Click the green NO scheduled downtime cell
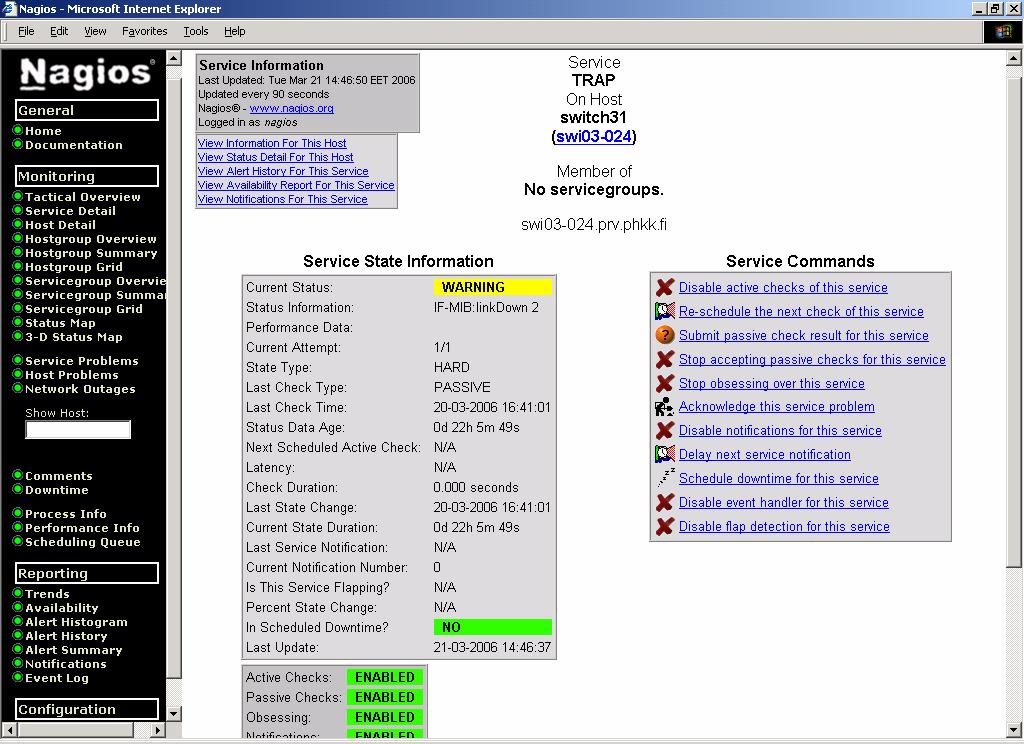The image size is (1024, 744). (492, 627)
